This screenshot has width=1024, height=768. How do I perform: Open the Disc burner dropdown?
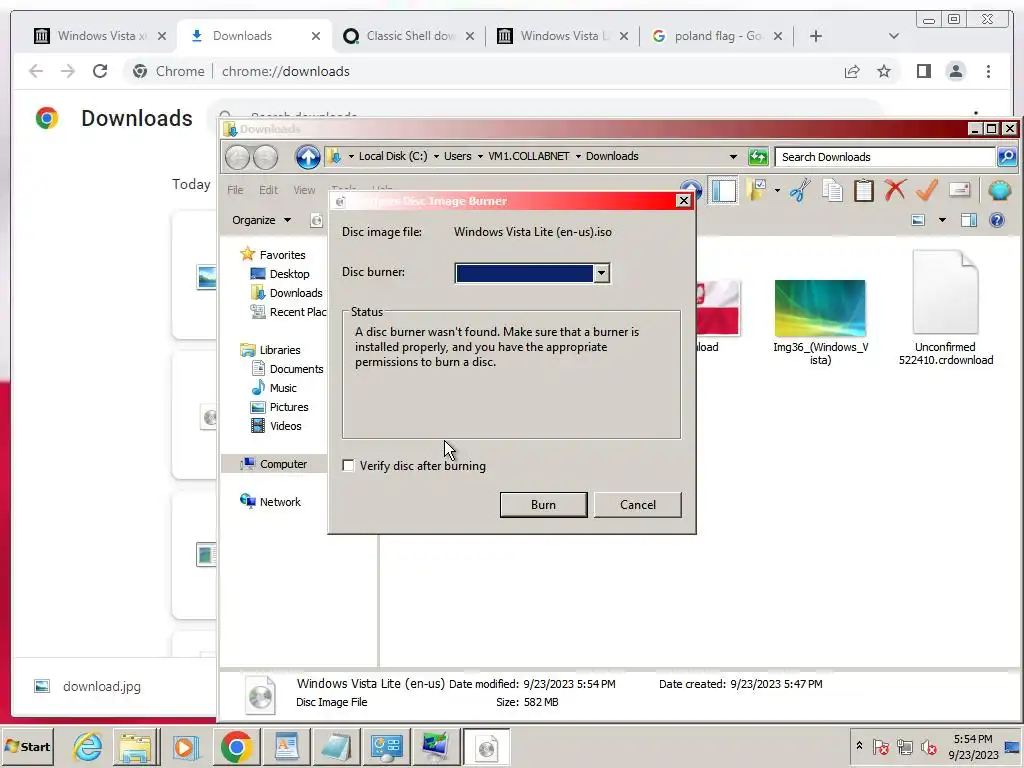[601, 273]
